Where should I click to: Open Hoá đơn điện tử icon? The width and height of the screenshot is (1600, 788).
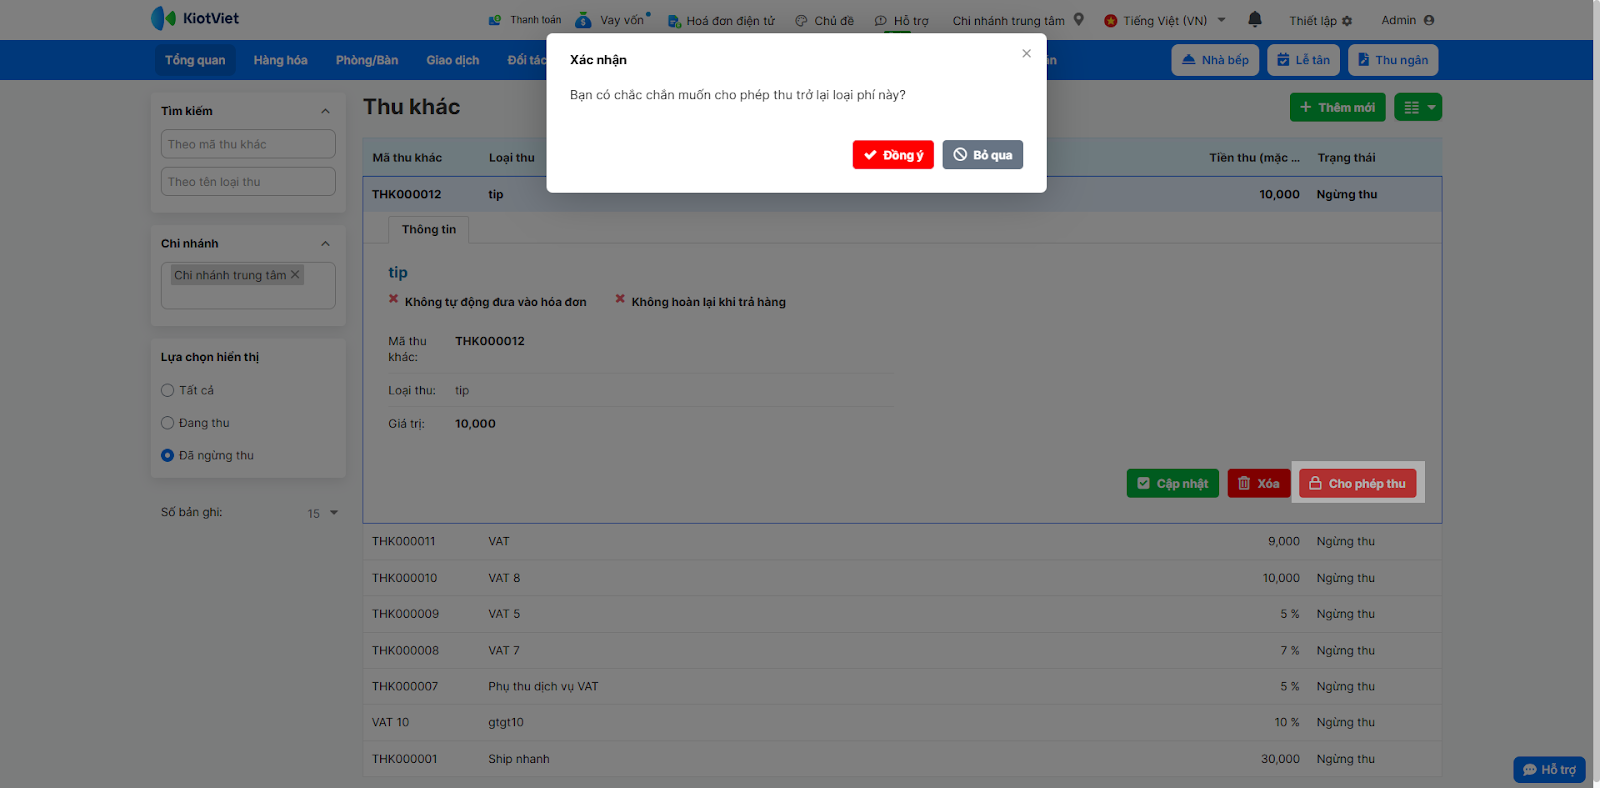click(674, 21)
